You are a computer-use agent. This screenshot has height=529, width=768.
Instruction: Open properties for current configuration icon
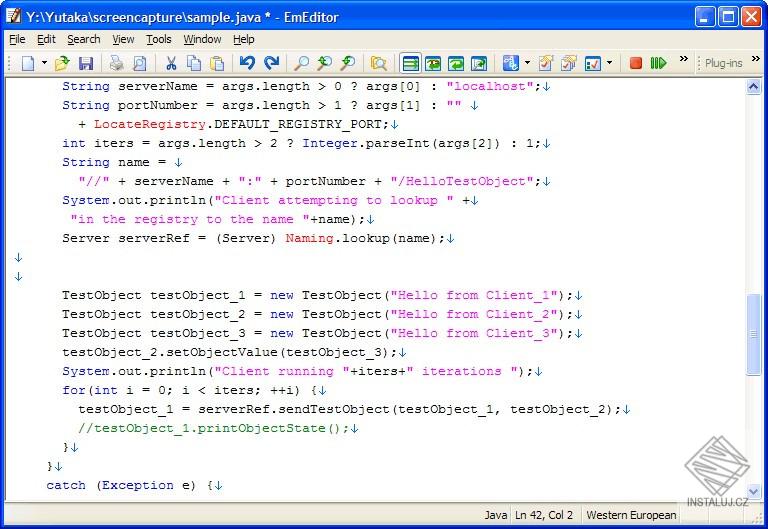pyautogui.click(x=546, y=63)
